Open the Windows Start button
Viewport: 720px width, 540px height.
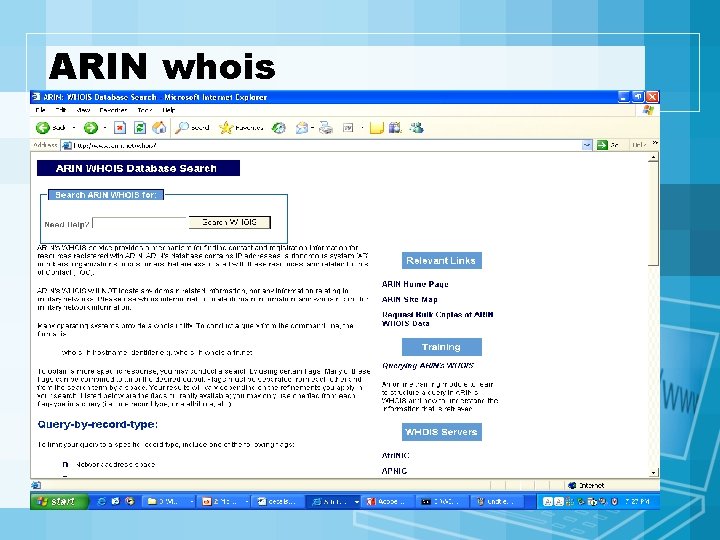click(x=60, y=501)
